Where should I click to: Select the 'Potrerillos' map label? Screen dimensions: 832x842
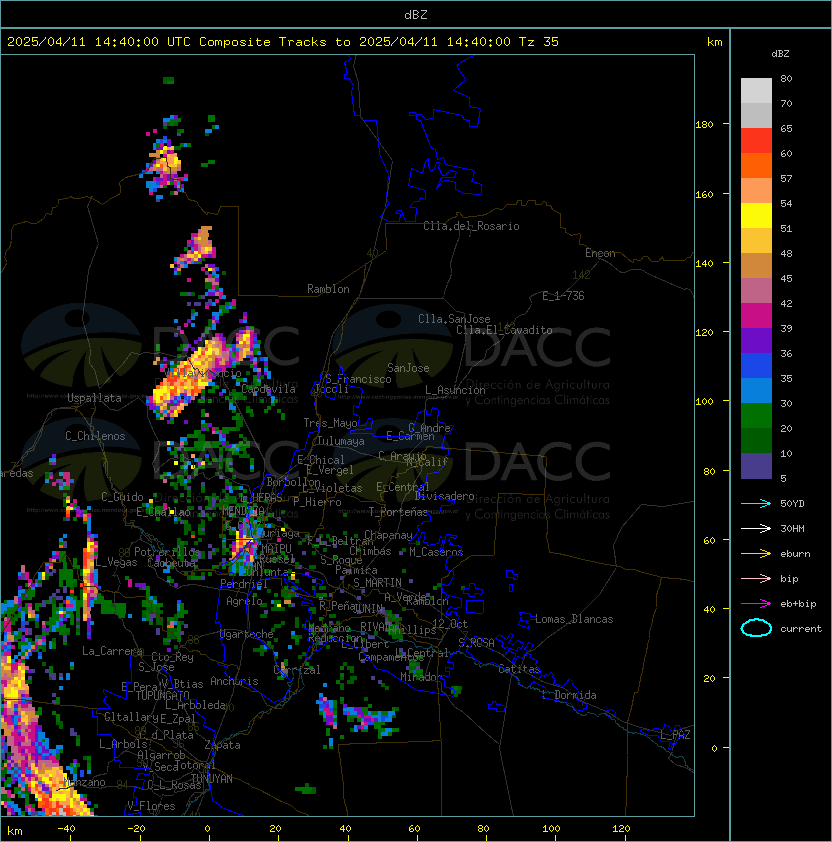coord(167,552)
